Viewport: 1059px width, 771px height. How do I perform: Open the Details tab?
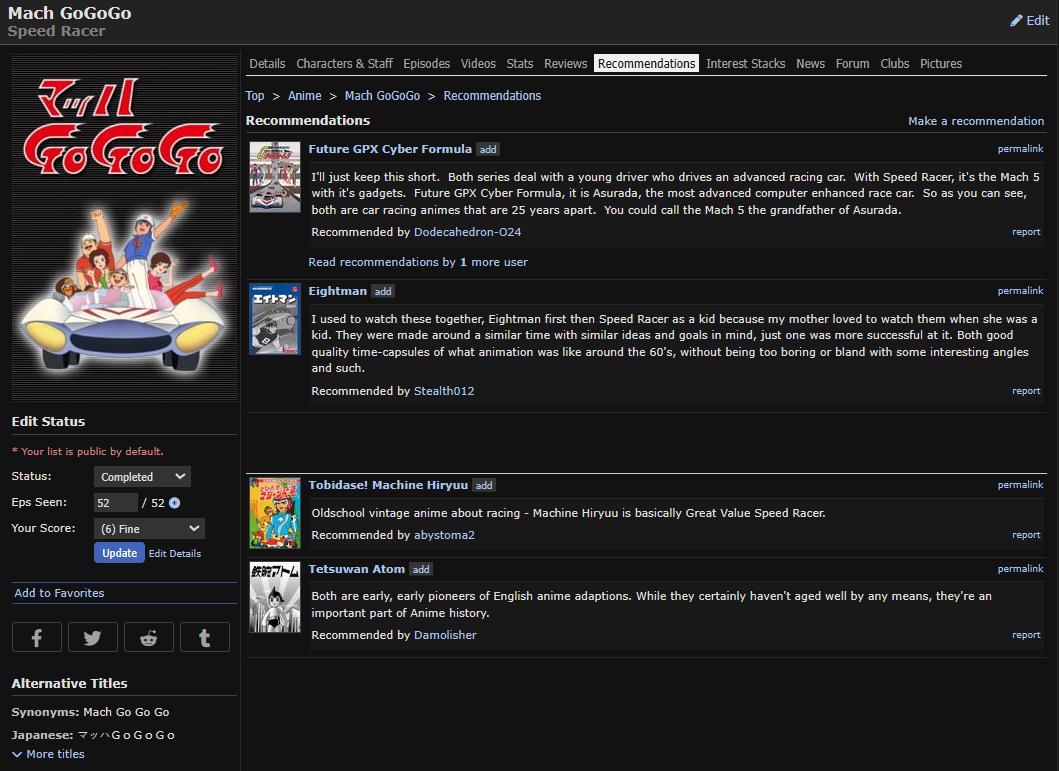pyautogui.click(x=267, y=63)
